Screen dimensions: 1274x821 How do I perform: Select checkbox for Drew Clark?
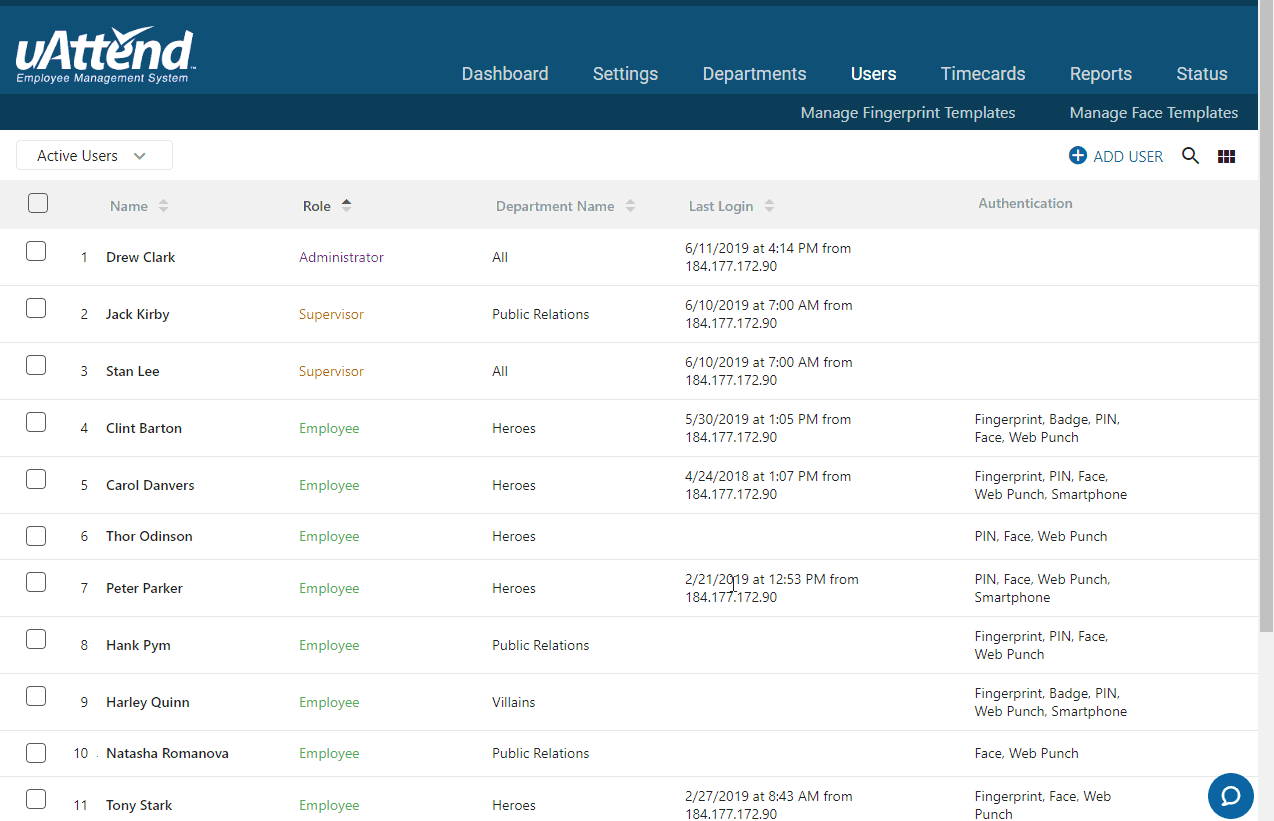pyautogui.click(x=36, y=252)
